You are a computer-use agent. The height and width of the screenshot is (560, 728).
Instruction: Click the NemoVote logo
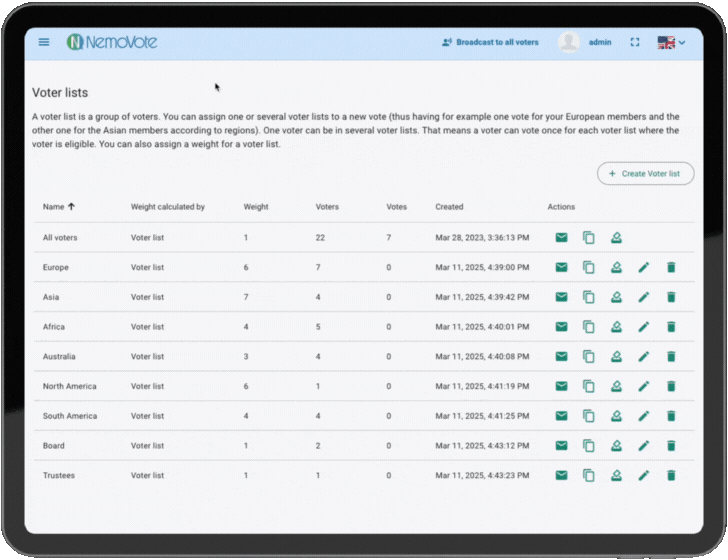[112, 42]
